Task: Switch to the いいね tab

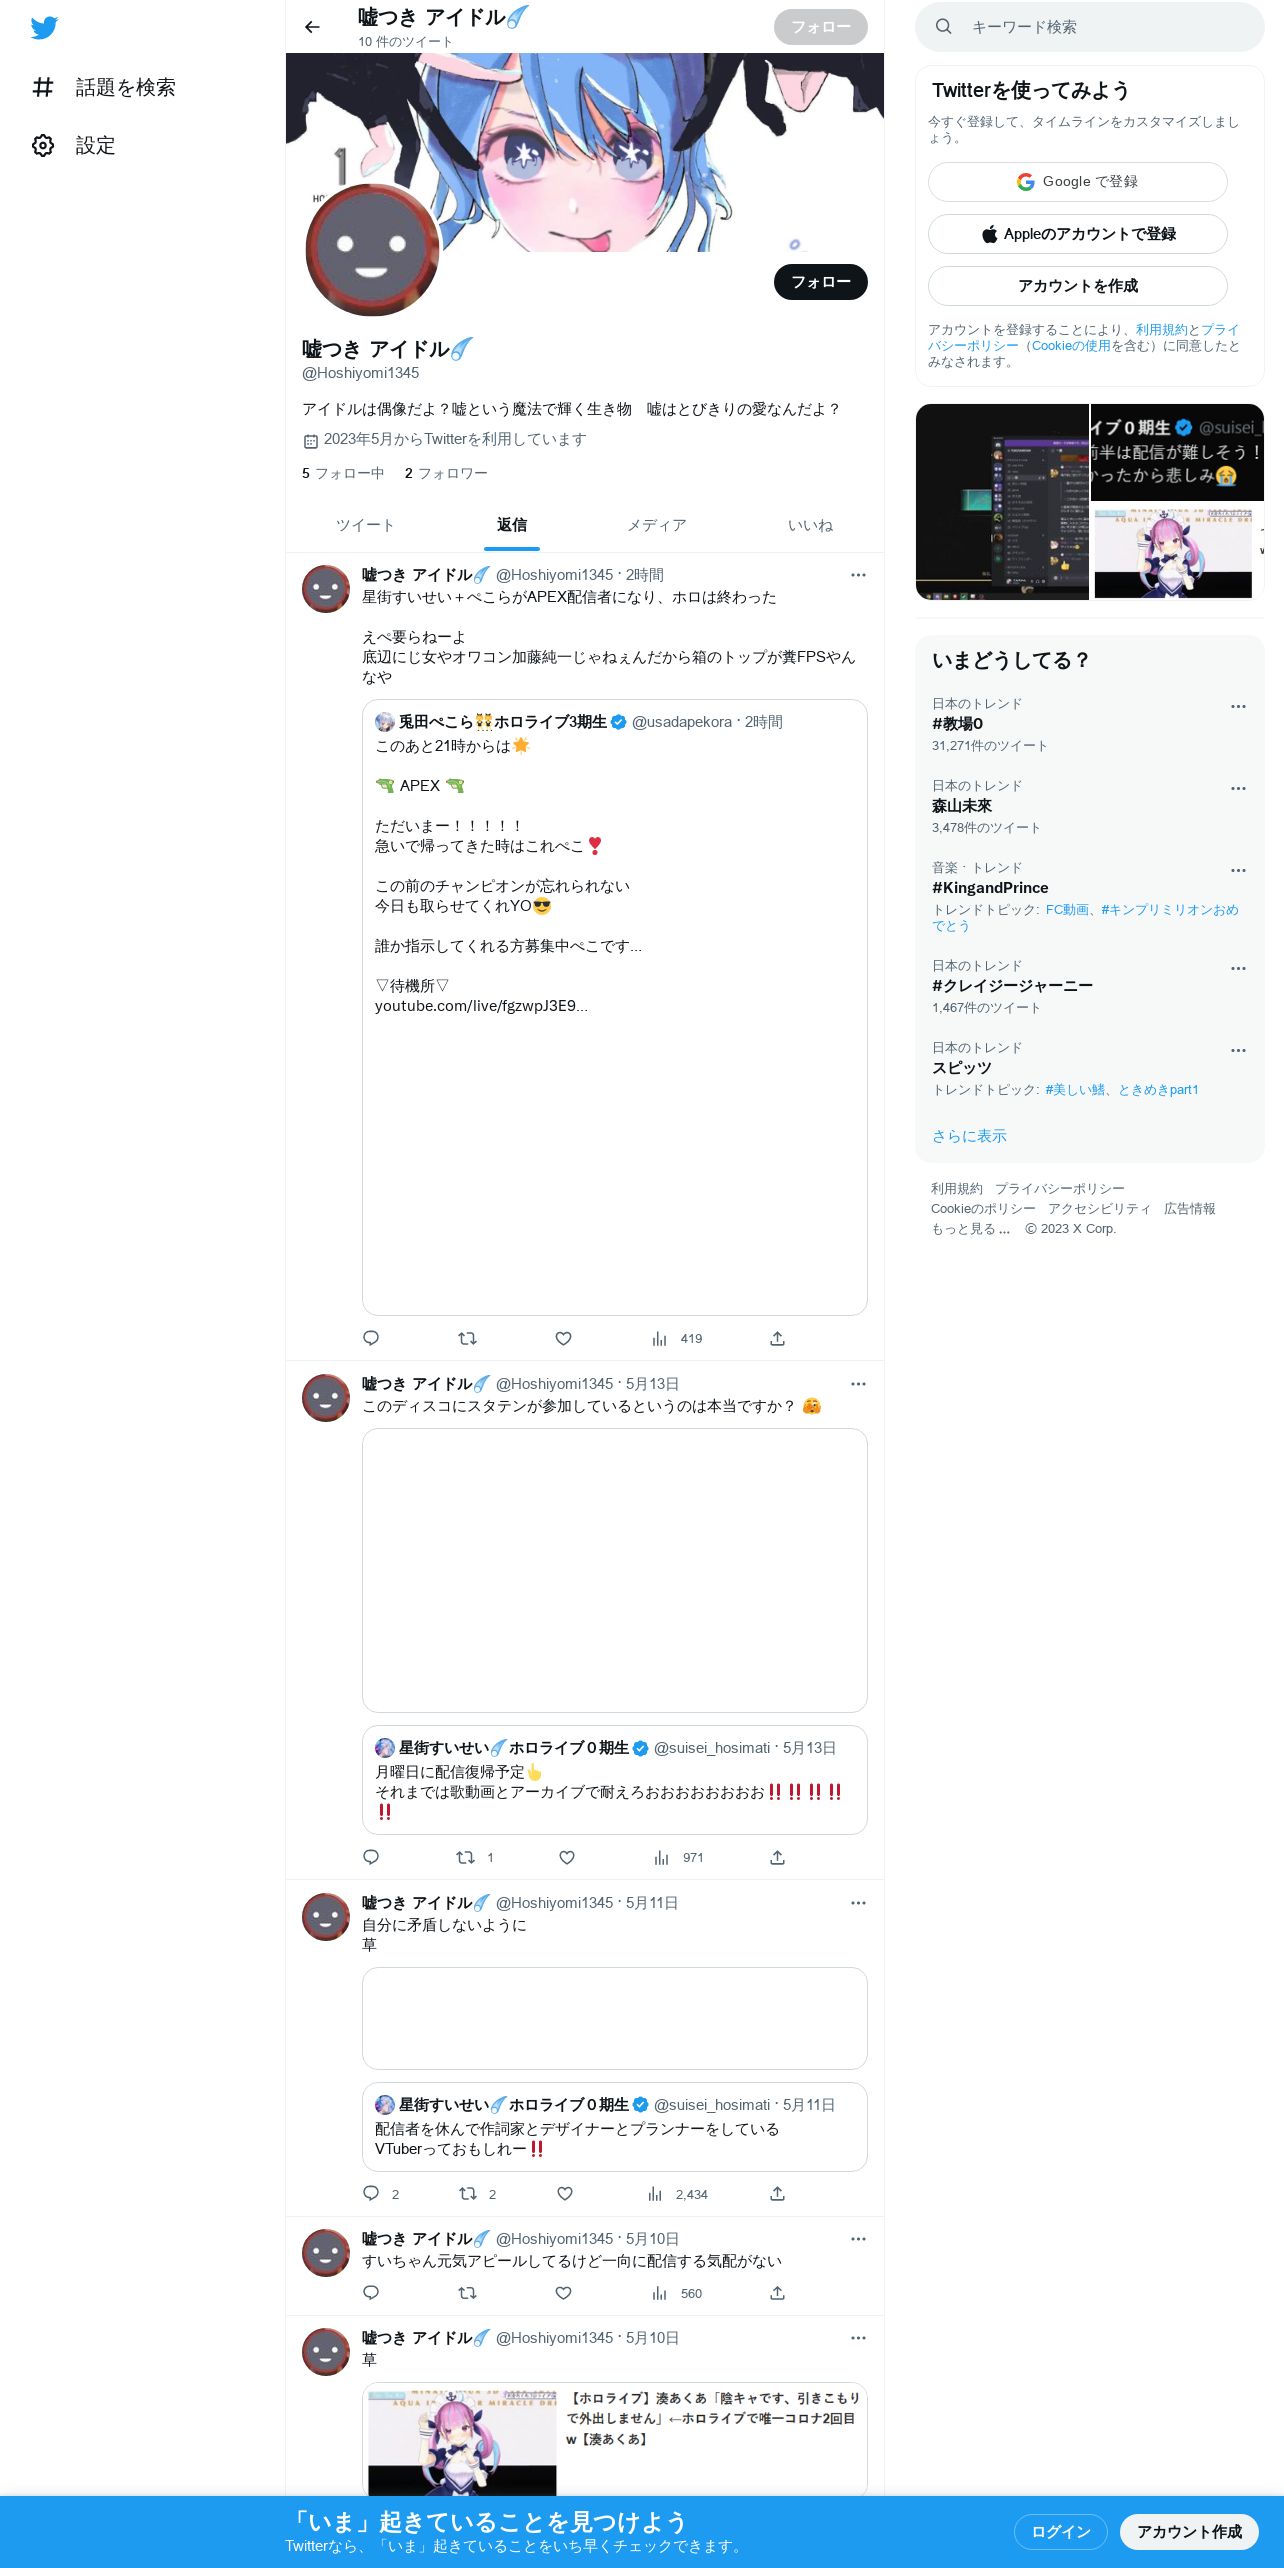Action: click(x=810, y=525)
